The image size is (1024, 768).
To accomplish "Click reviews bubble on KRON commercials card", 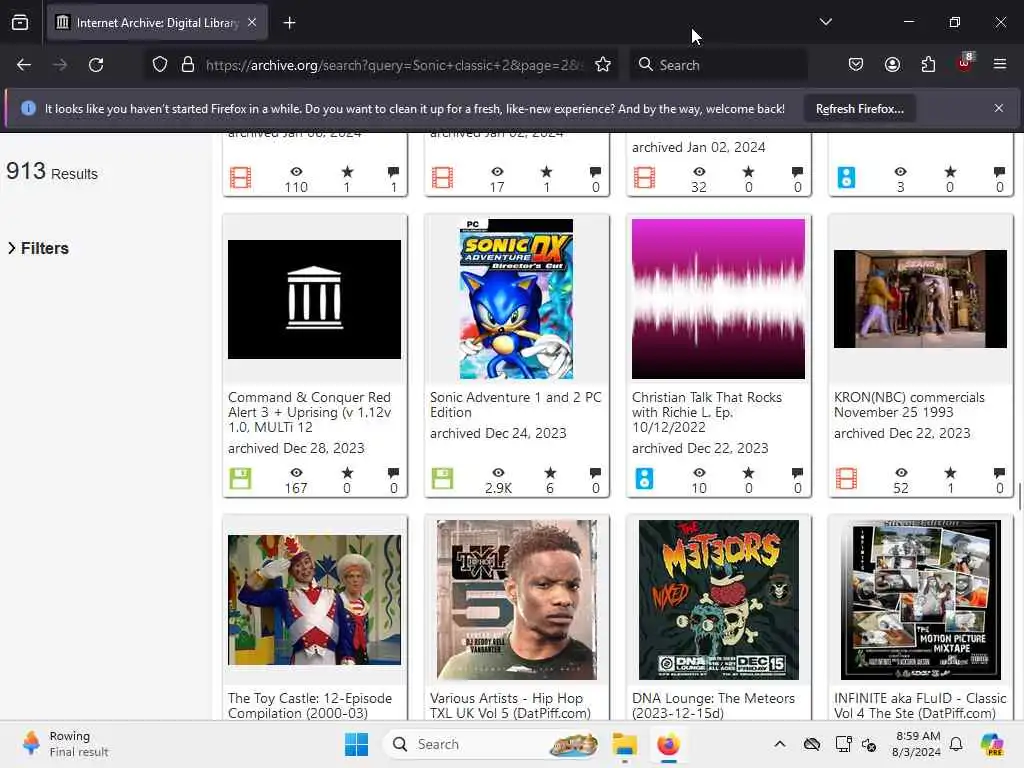I will pyautogui.click(x=999, y=473).
